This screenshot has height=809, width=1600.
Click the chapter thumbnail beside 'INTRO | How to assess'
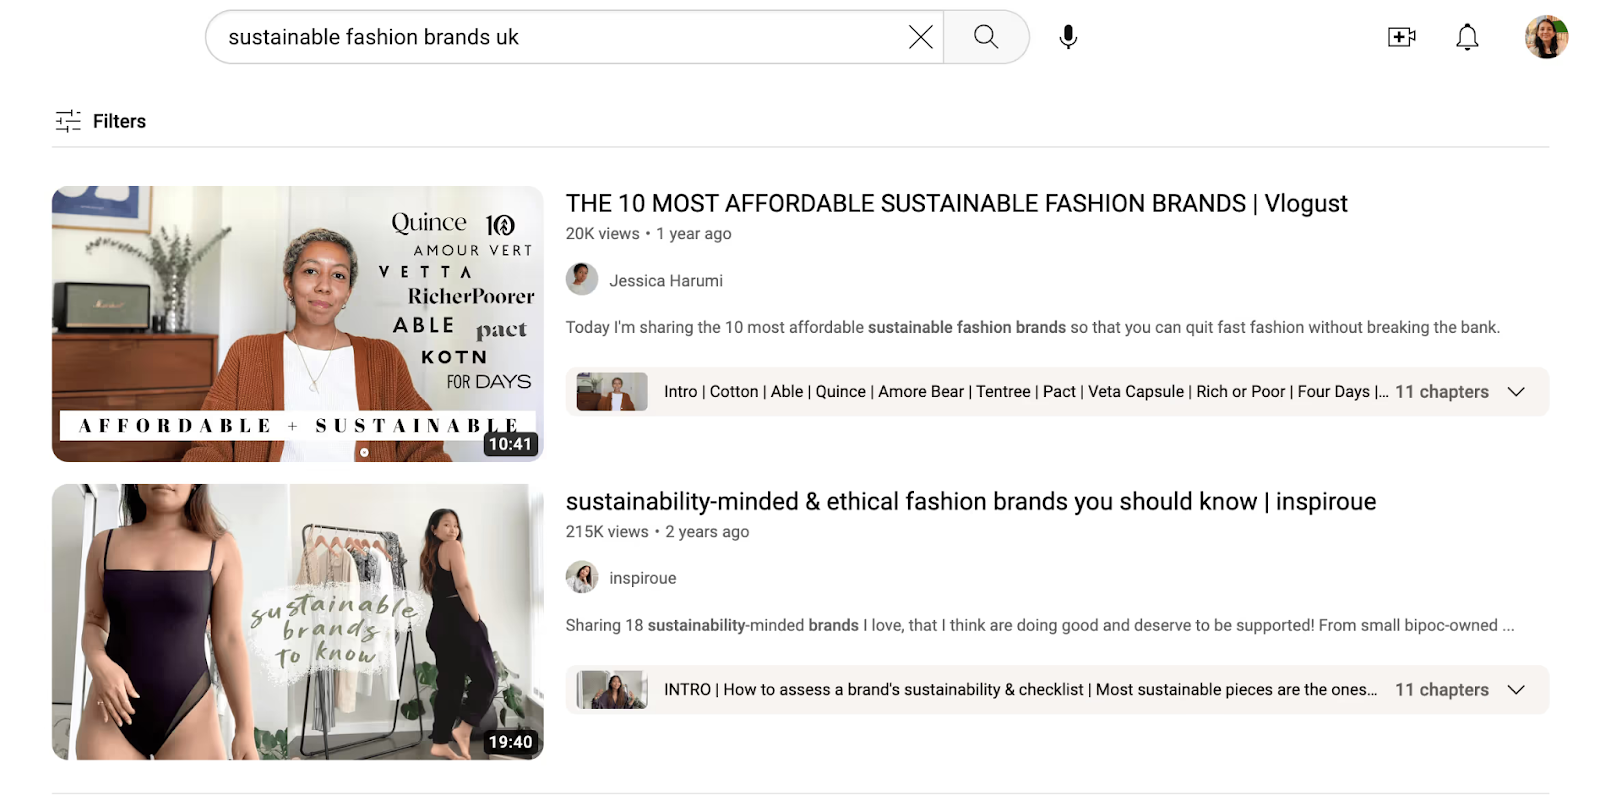[x=612, y=690]
